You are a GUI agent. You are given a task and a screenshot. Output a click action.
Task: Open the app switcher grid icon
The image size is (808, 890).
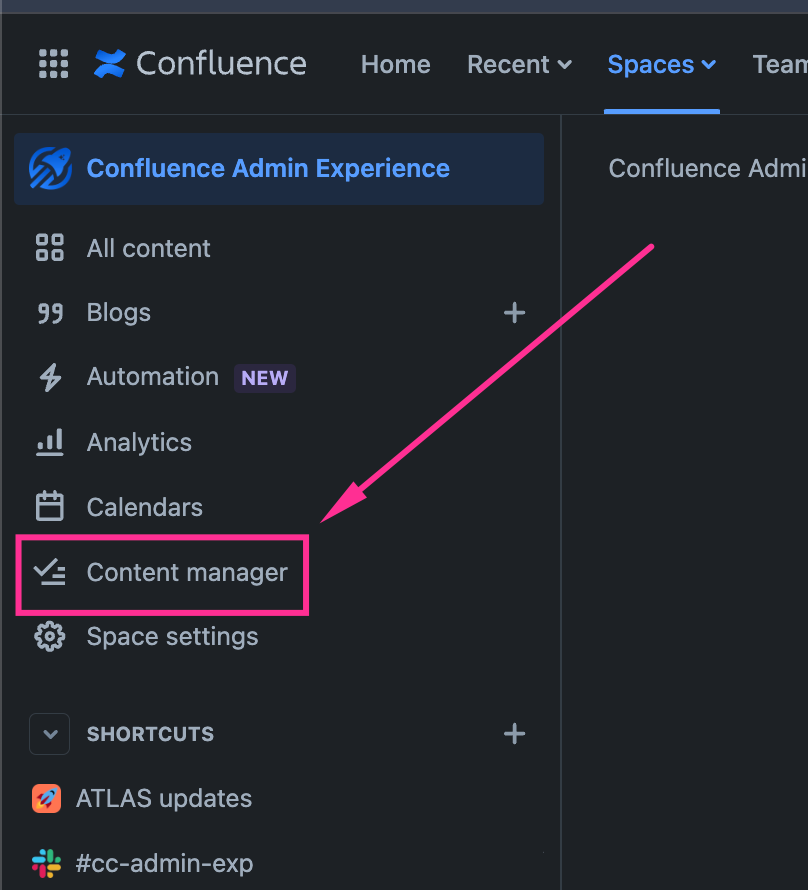coord(53,64)
